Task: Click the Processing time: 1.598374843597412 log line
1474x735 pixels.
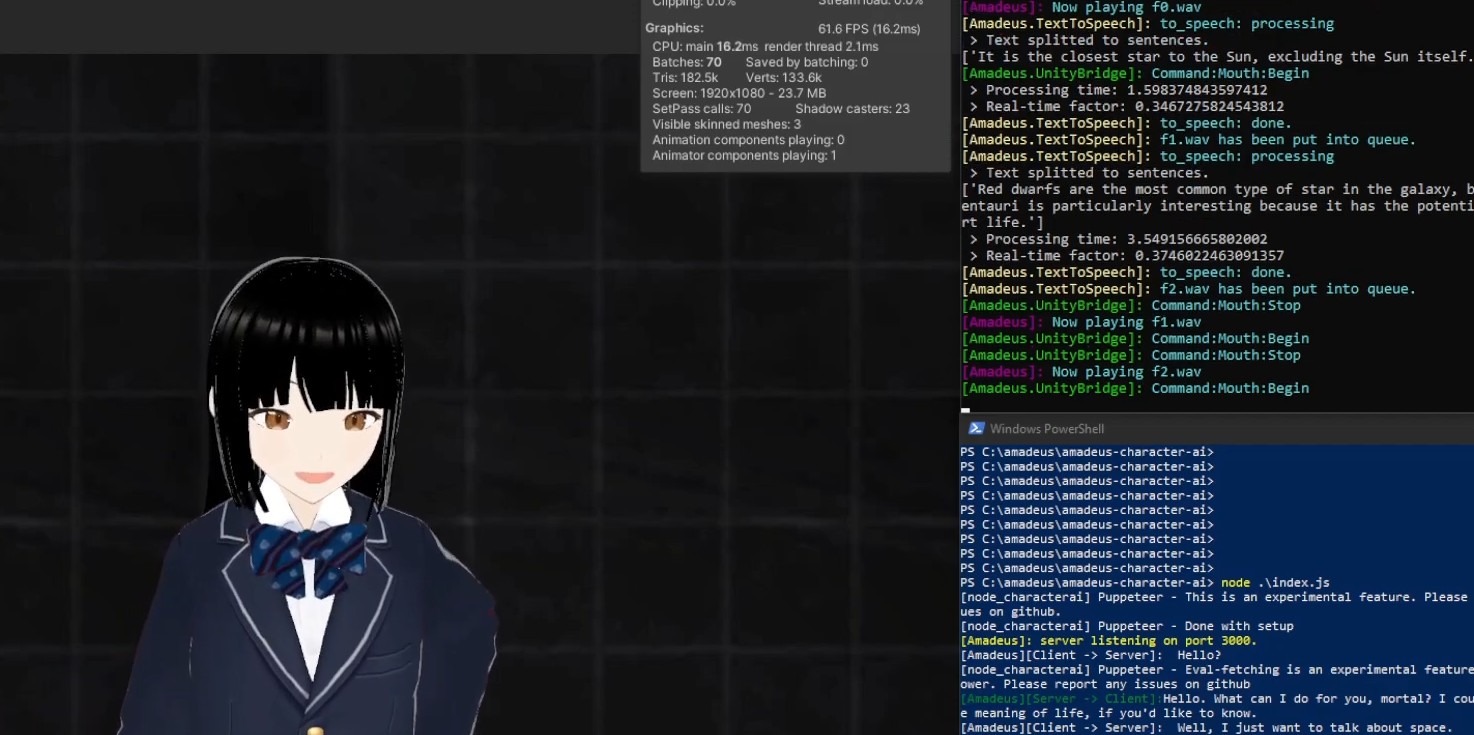Action: click(x=1118, y=90)
